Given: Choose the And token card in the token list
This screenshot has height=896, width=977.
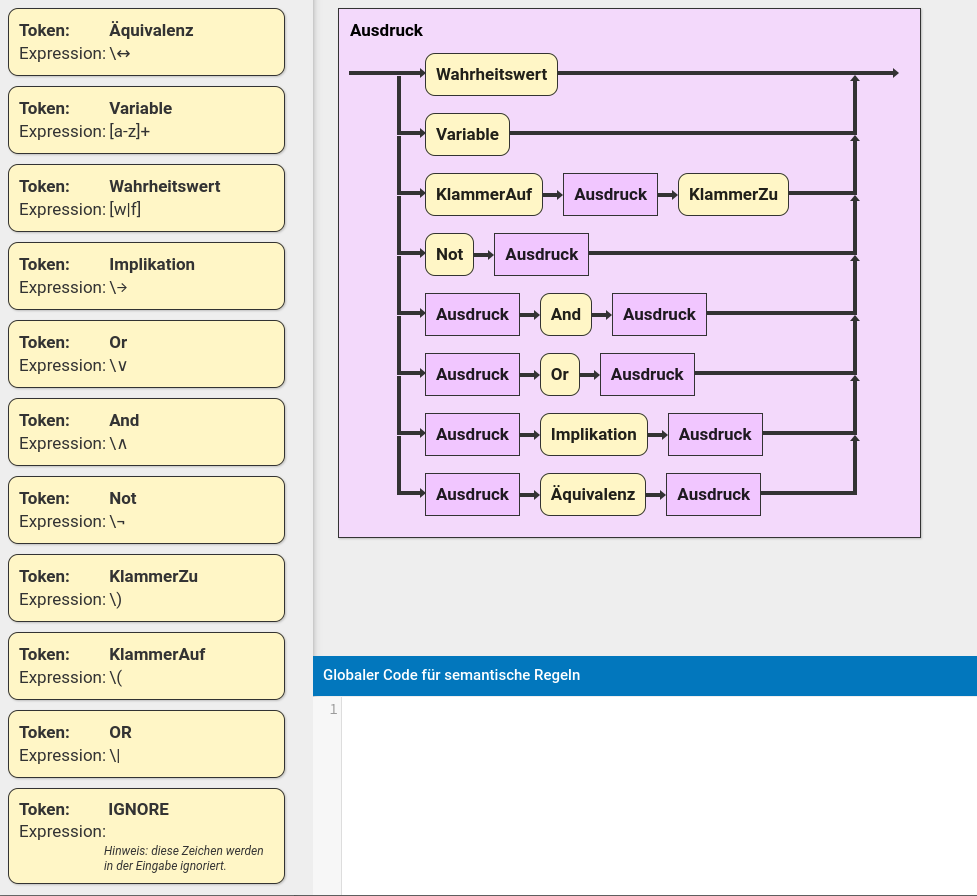Looking at the screenshot, I should pyautogui.click(x=146, y=432).
